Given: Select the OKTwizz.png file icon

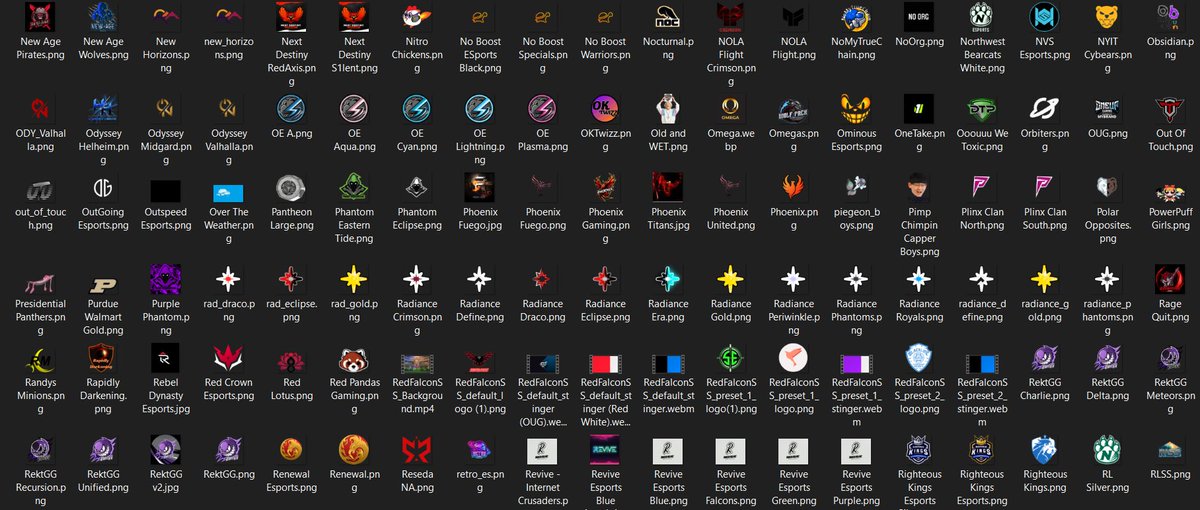Looking at the screenshot, I should point(605,108).
